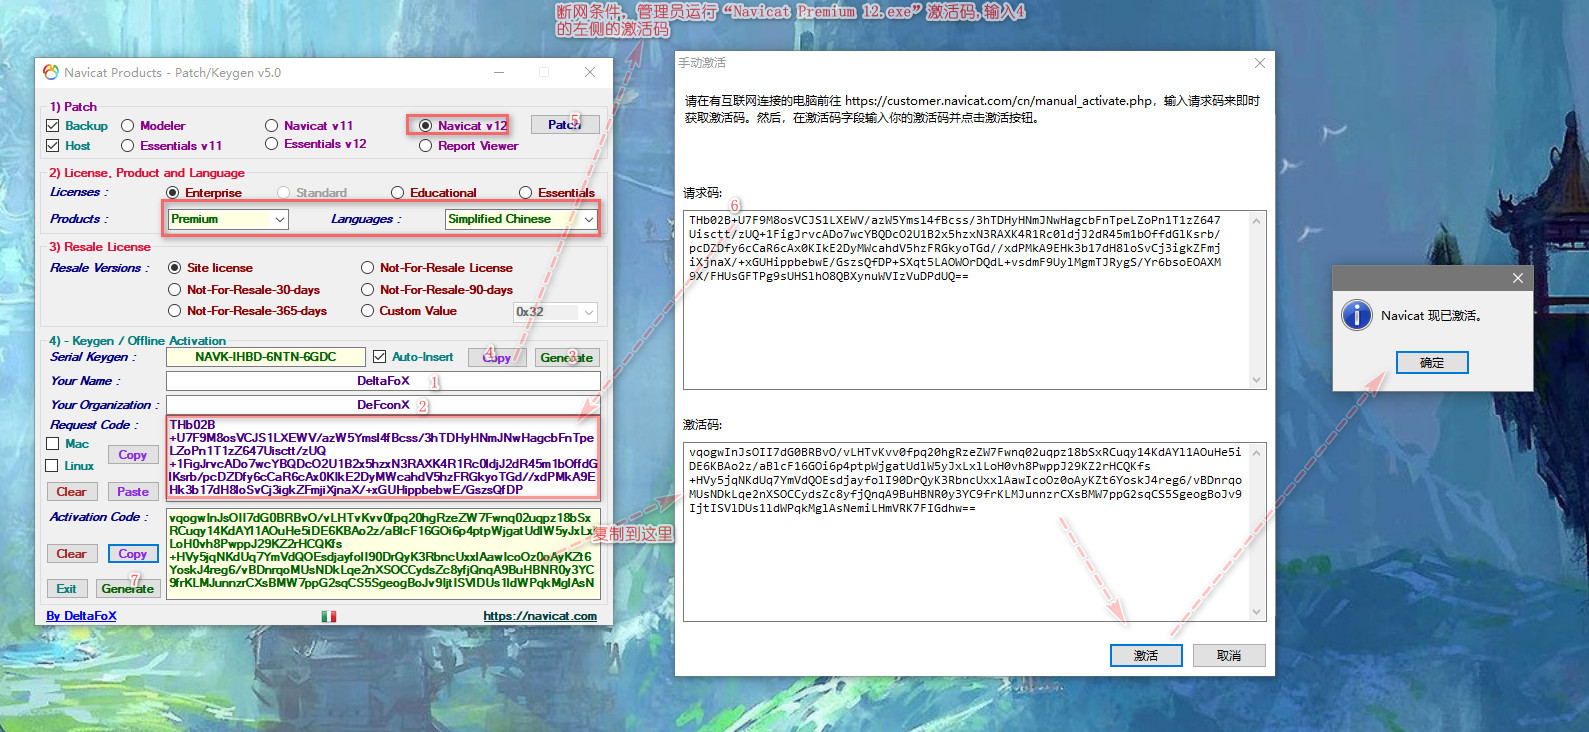Select Site license resale version

pyautogui.click(x=175, y=267)
